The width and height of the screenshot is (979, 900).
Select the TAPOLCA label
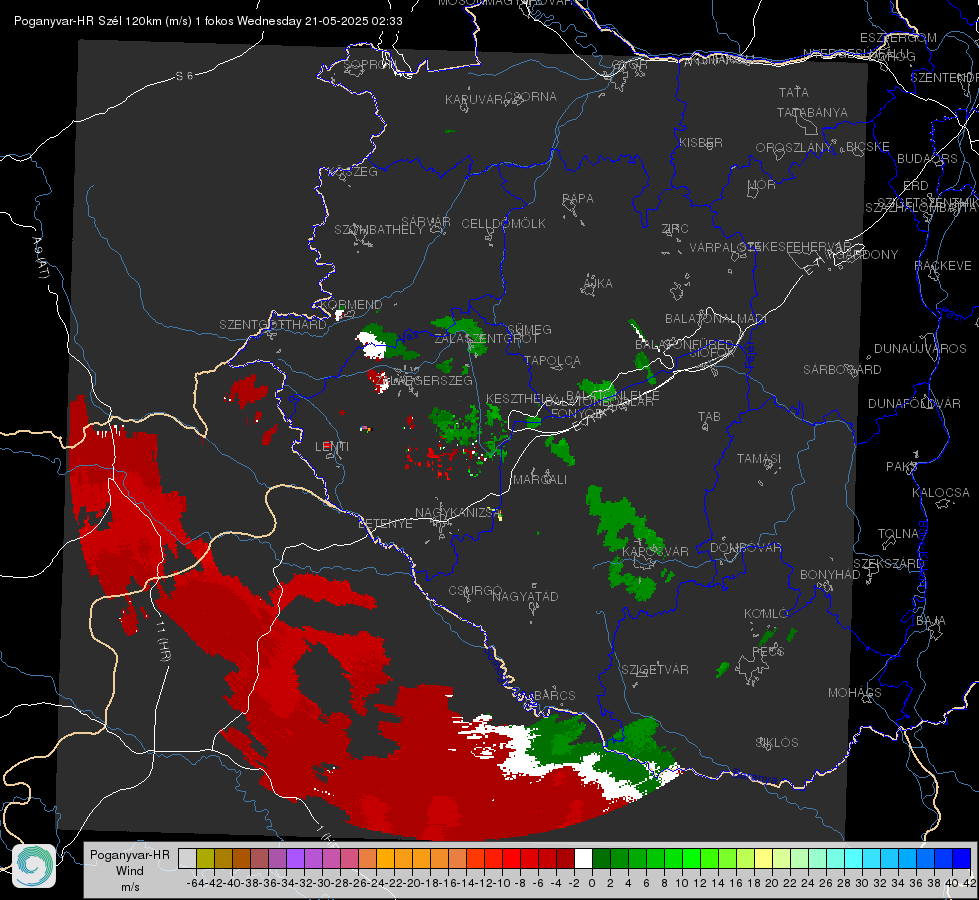click(x=552, y=360)
